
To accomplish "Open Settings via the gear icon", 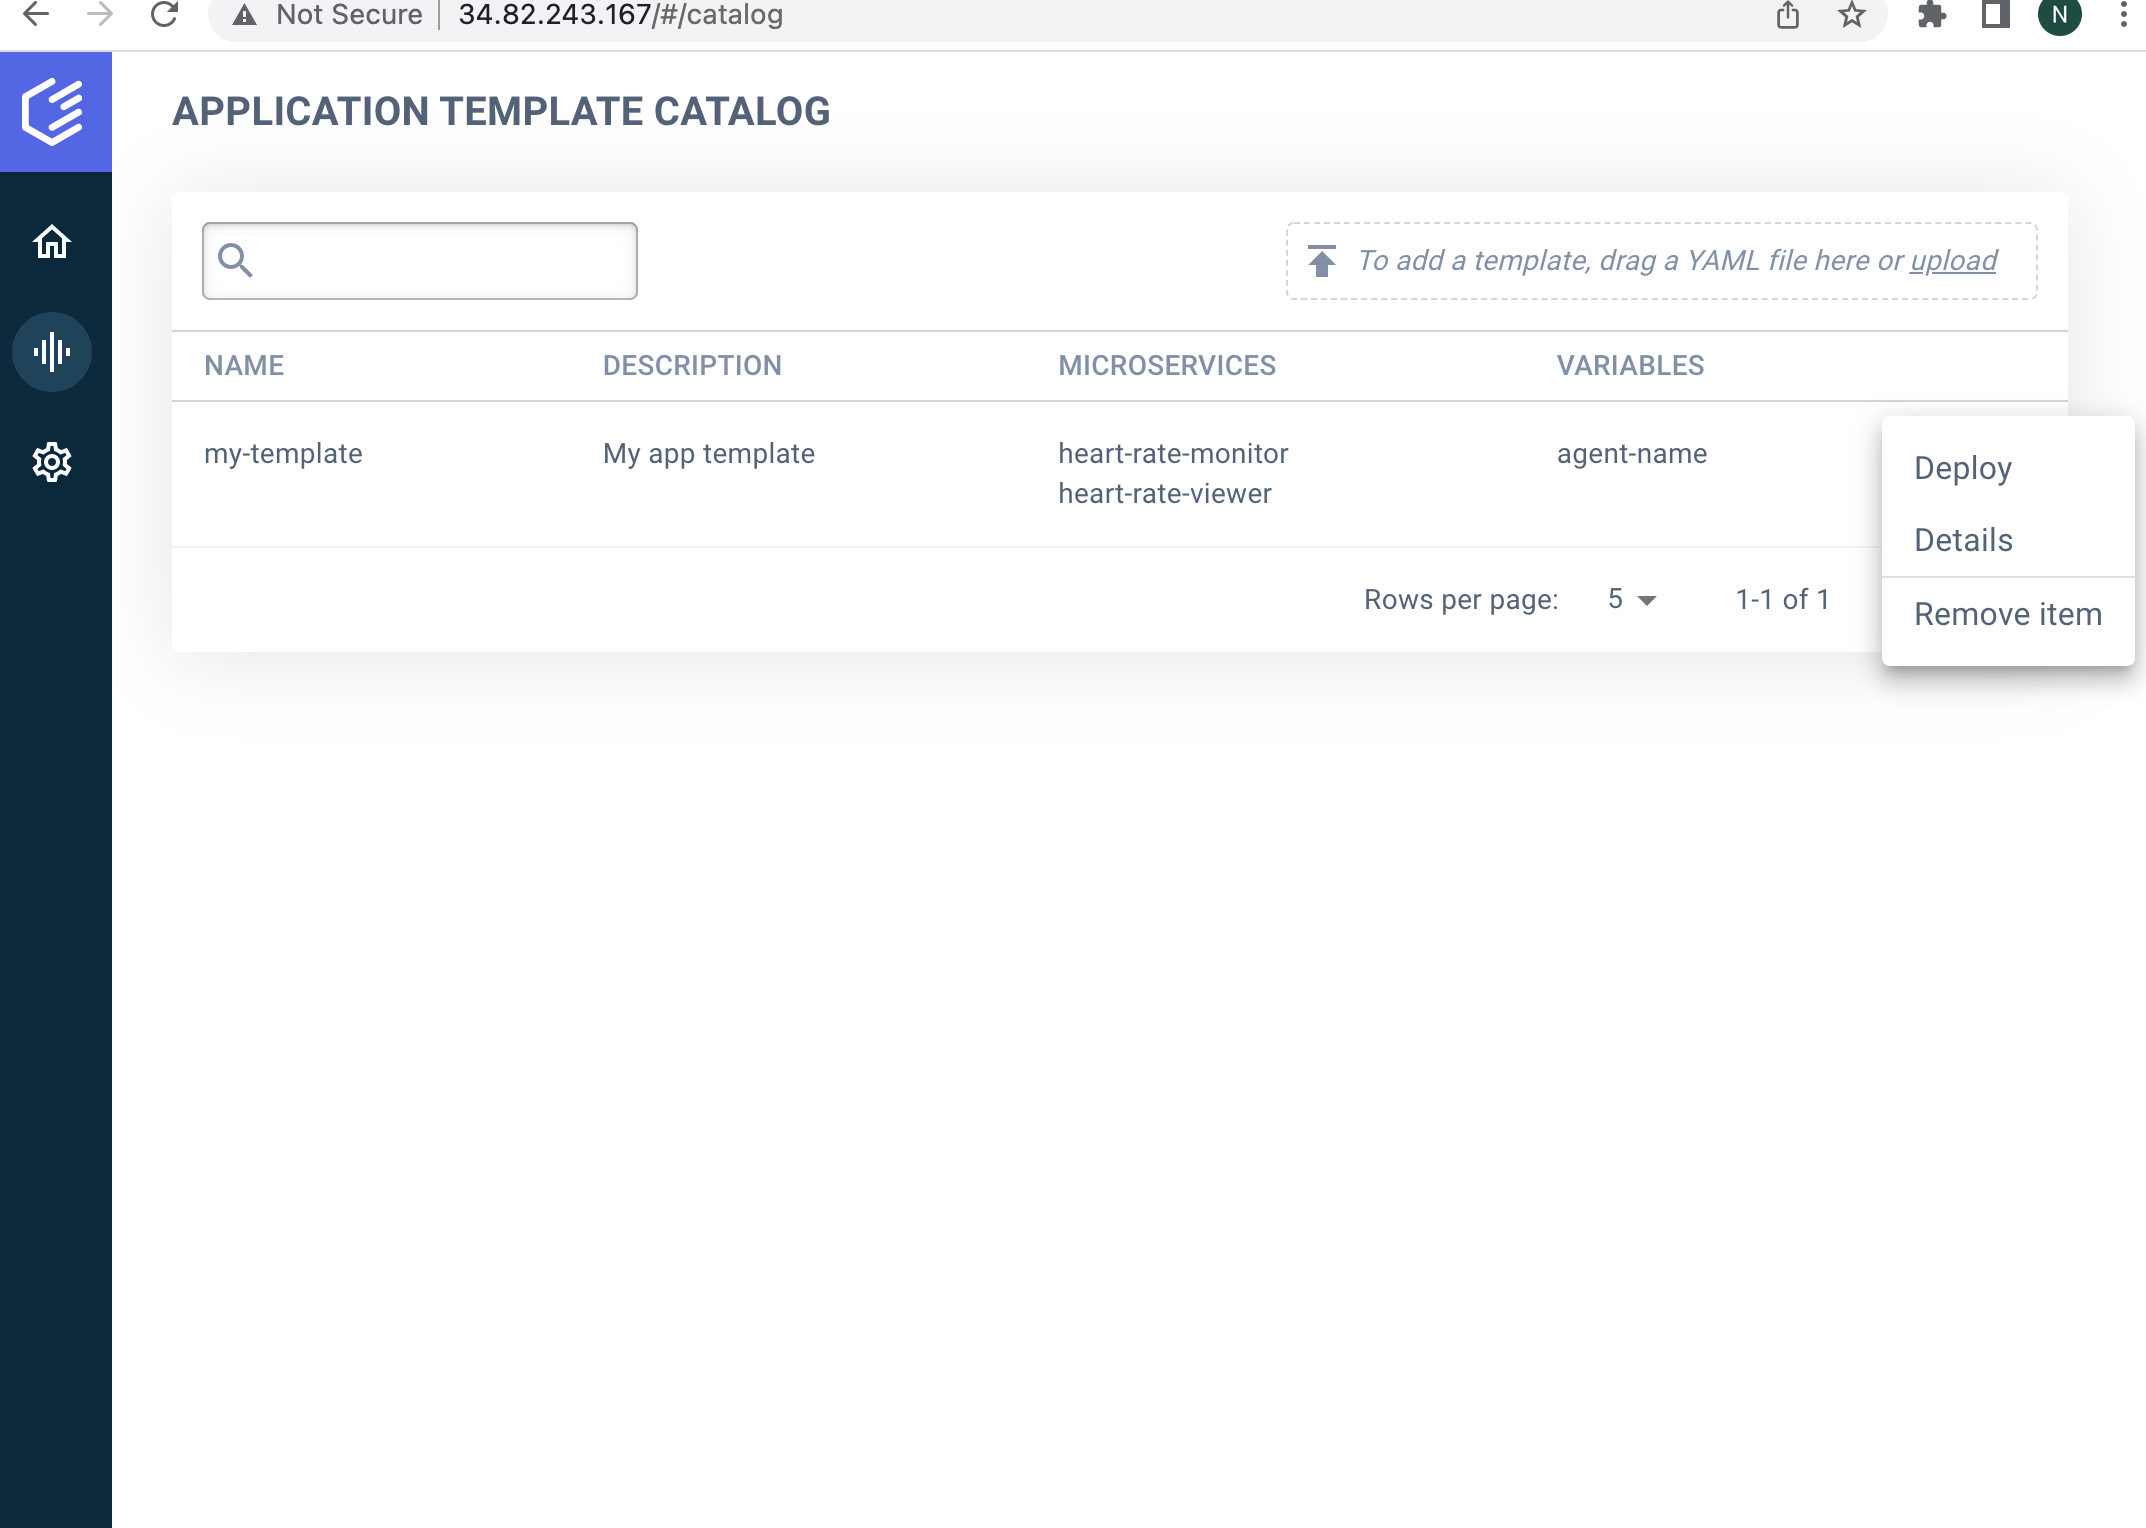I will [52, 462].
